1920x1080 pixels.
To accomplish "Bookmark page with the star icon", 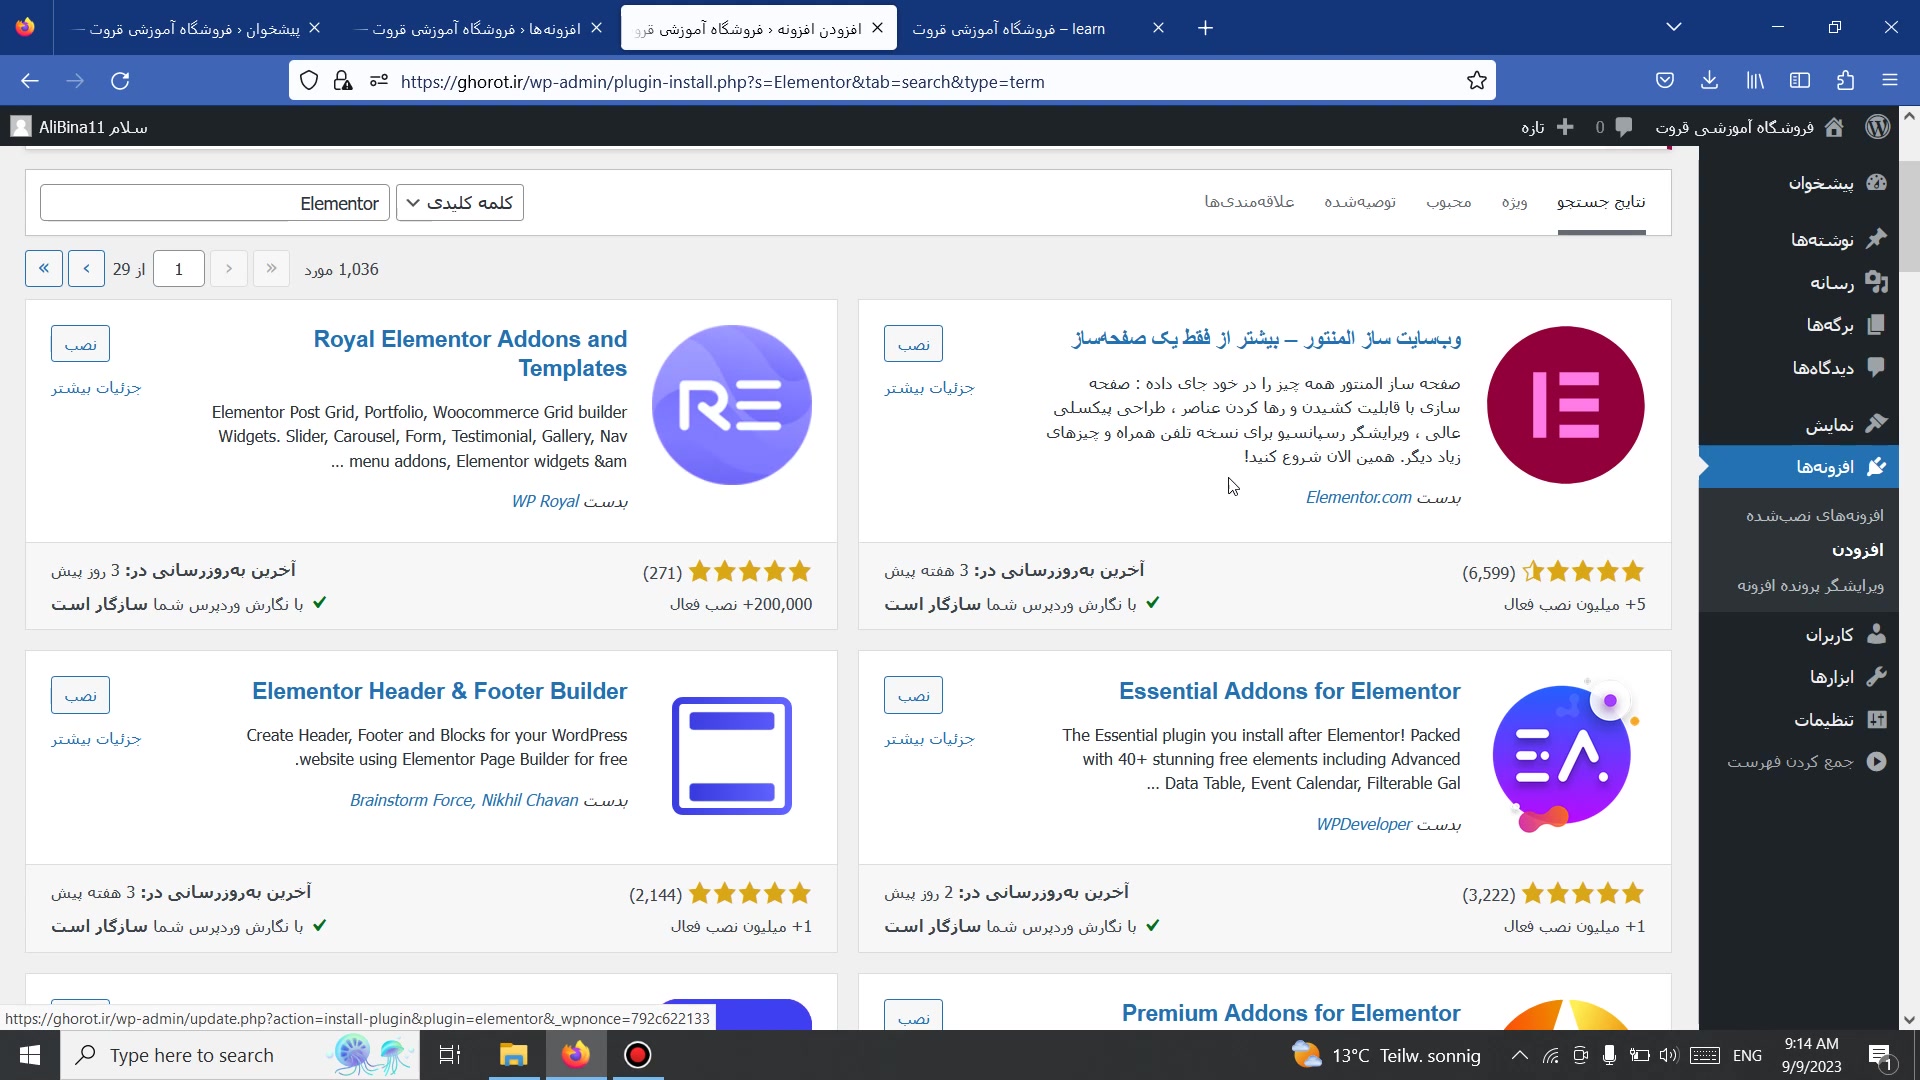I will click(x=1476, y=81).
